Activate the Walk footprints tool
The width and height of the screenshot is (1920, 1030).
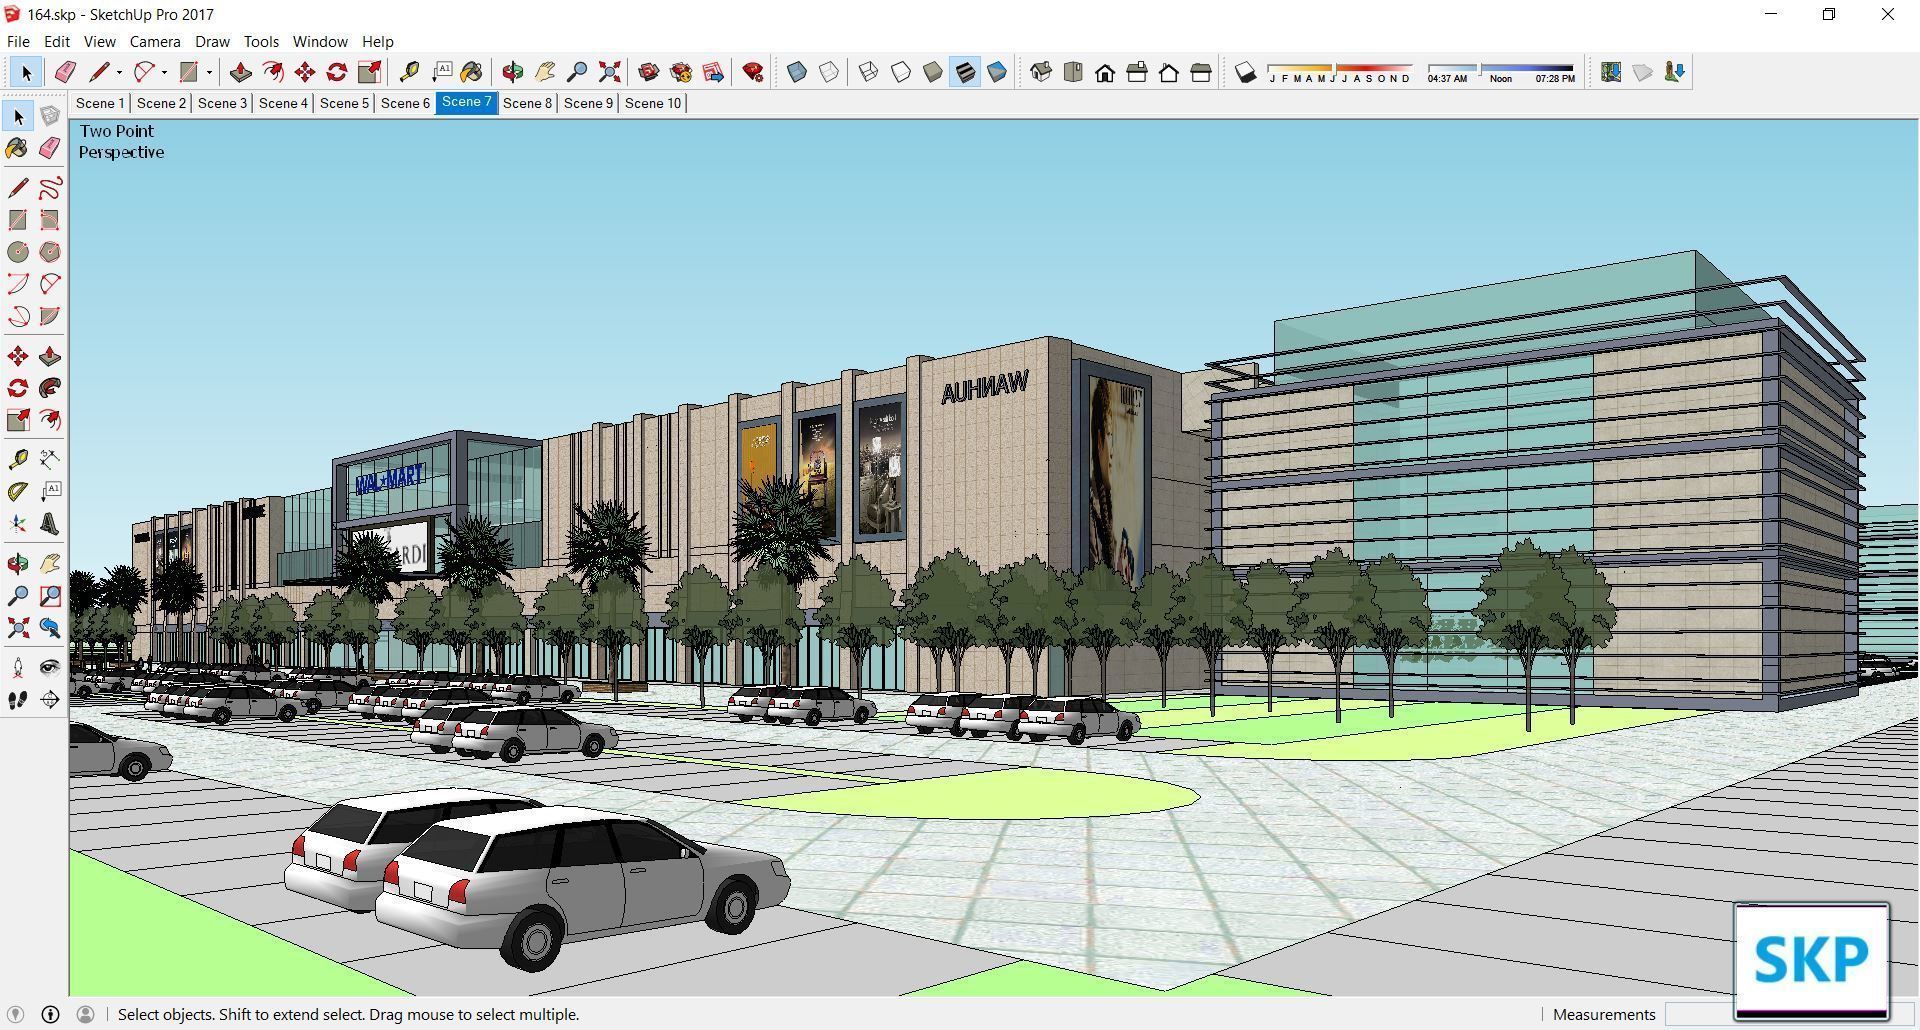pos(18,700)
